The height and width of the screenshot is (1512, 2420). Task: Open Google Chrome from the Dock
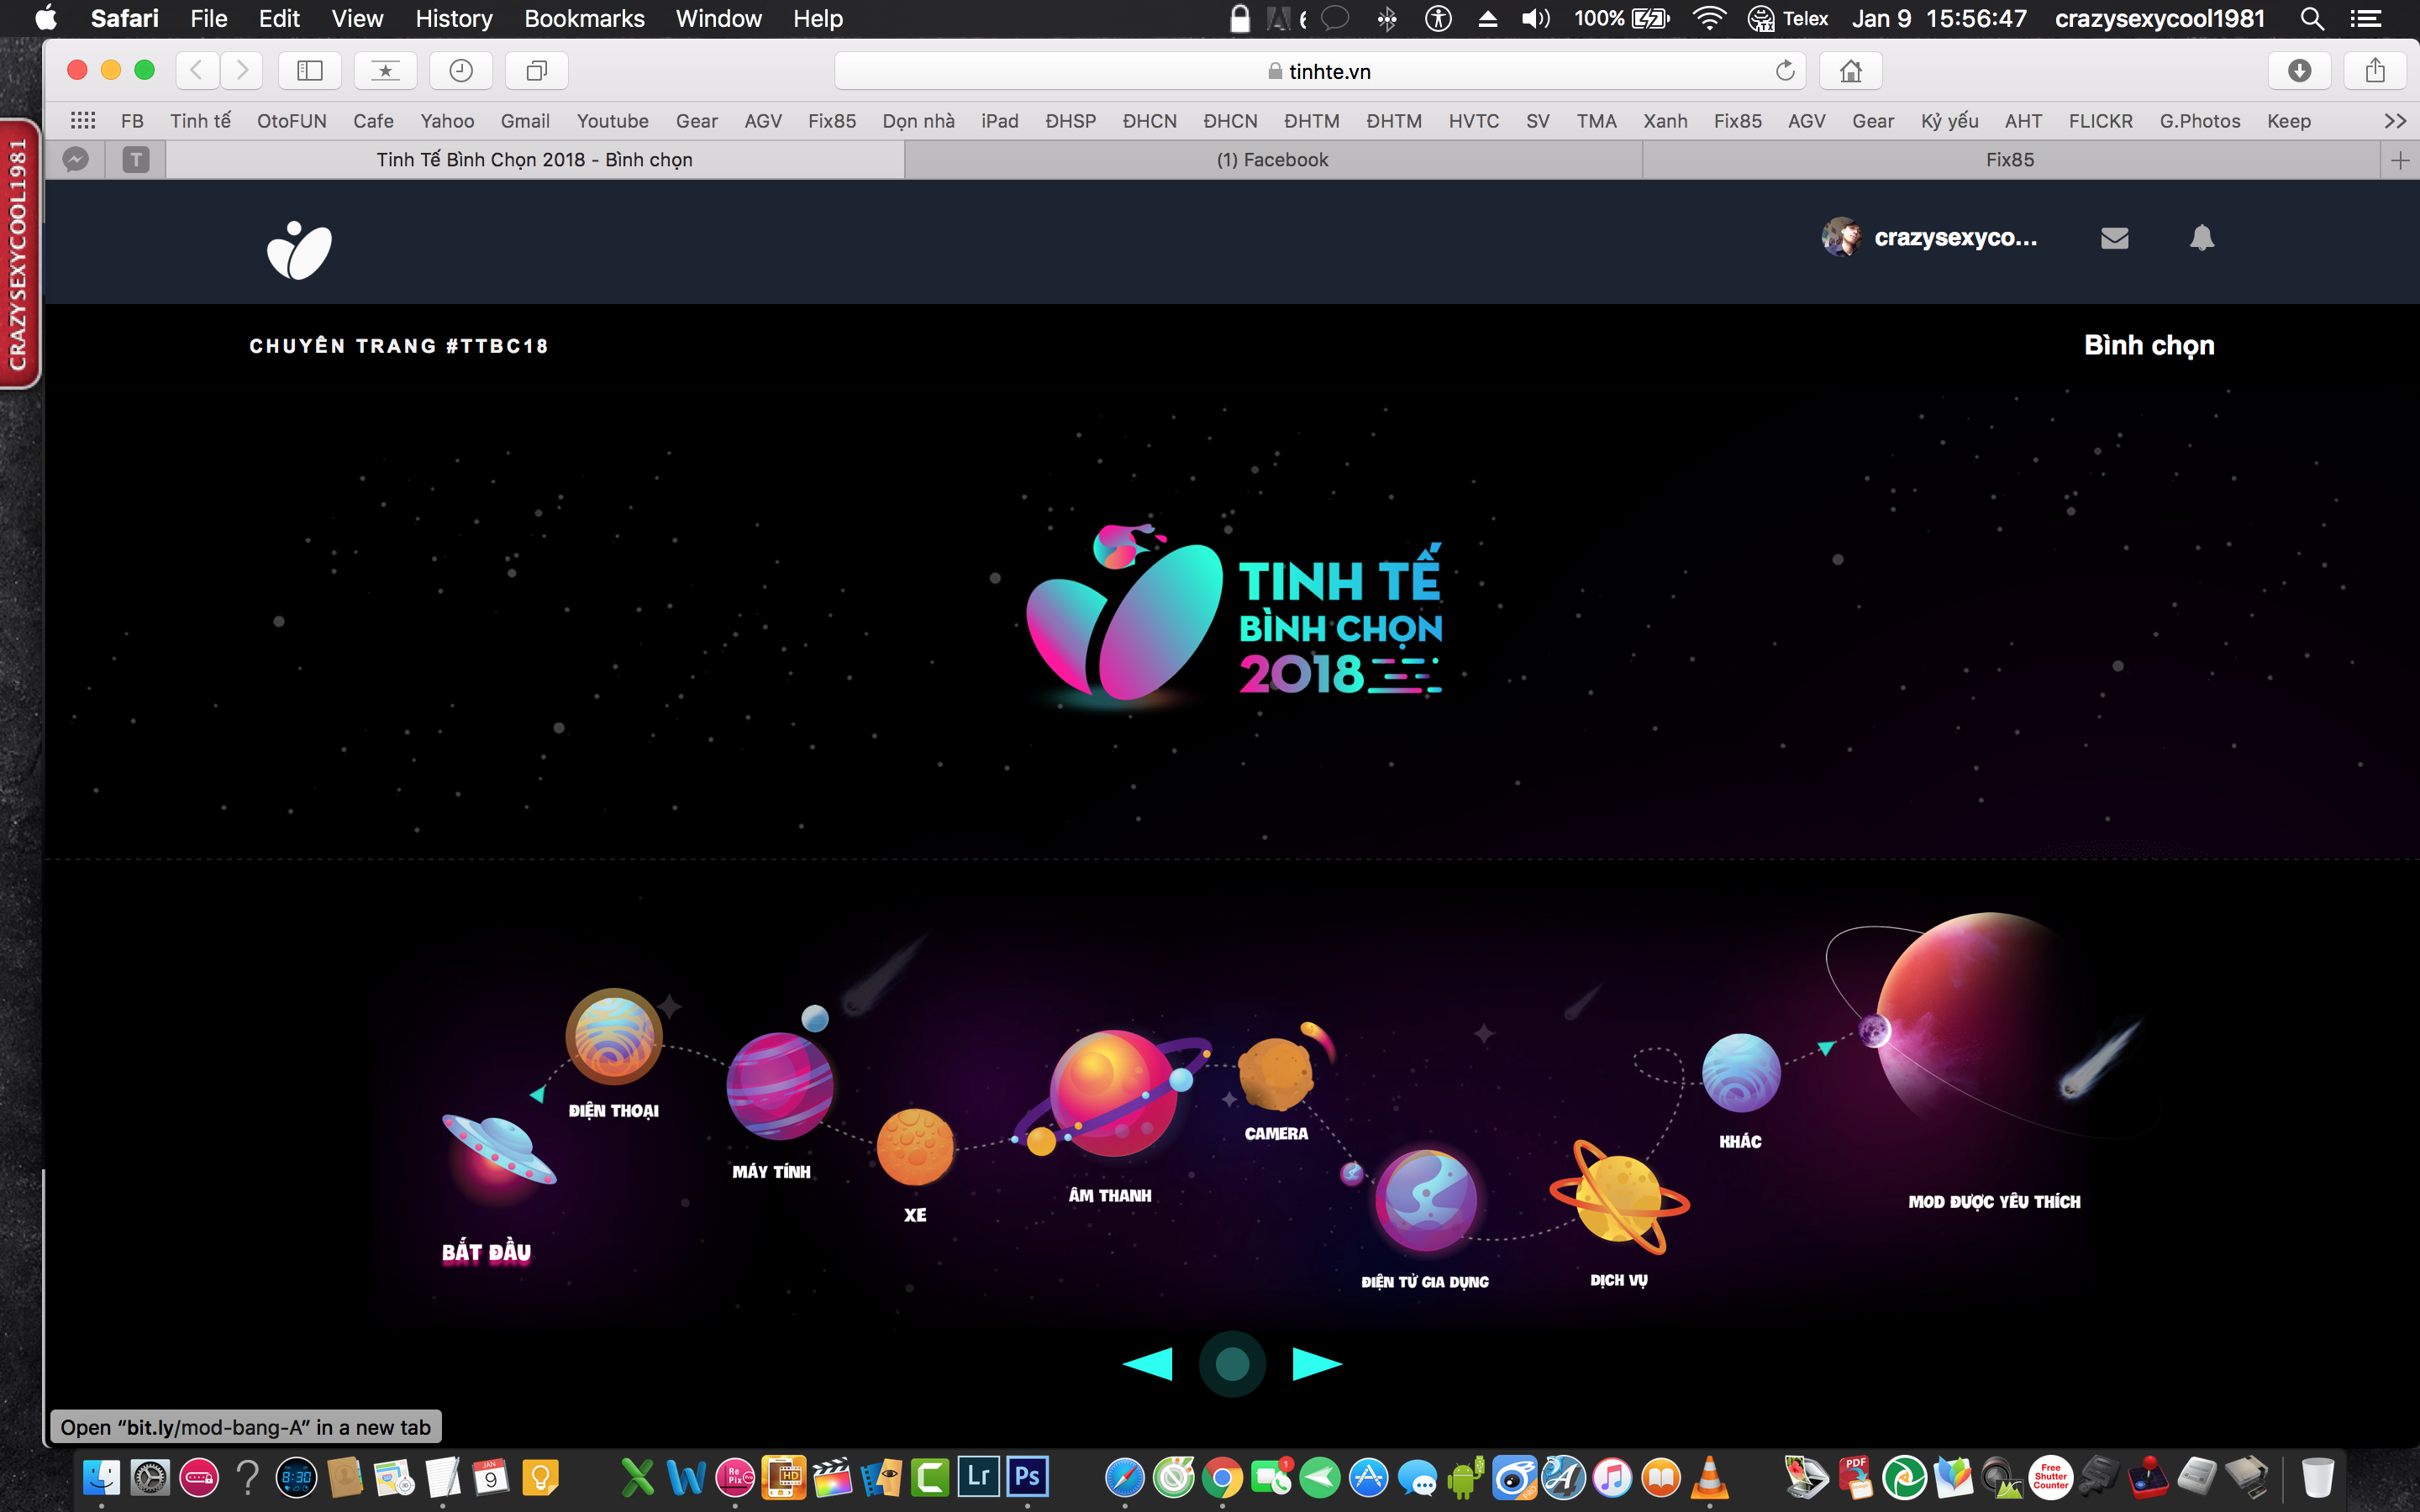[x=1222, y=1477]
